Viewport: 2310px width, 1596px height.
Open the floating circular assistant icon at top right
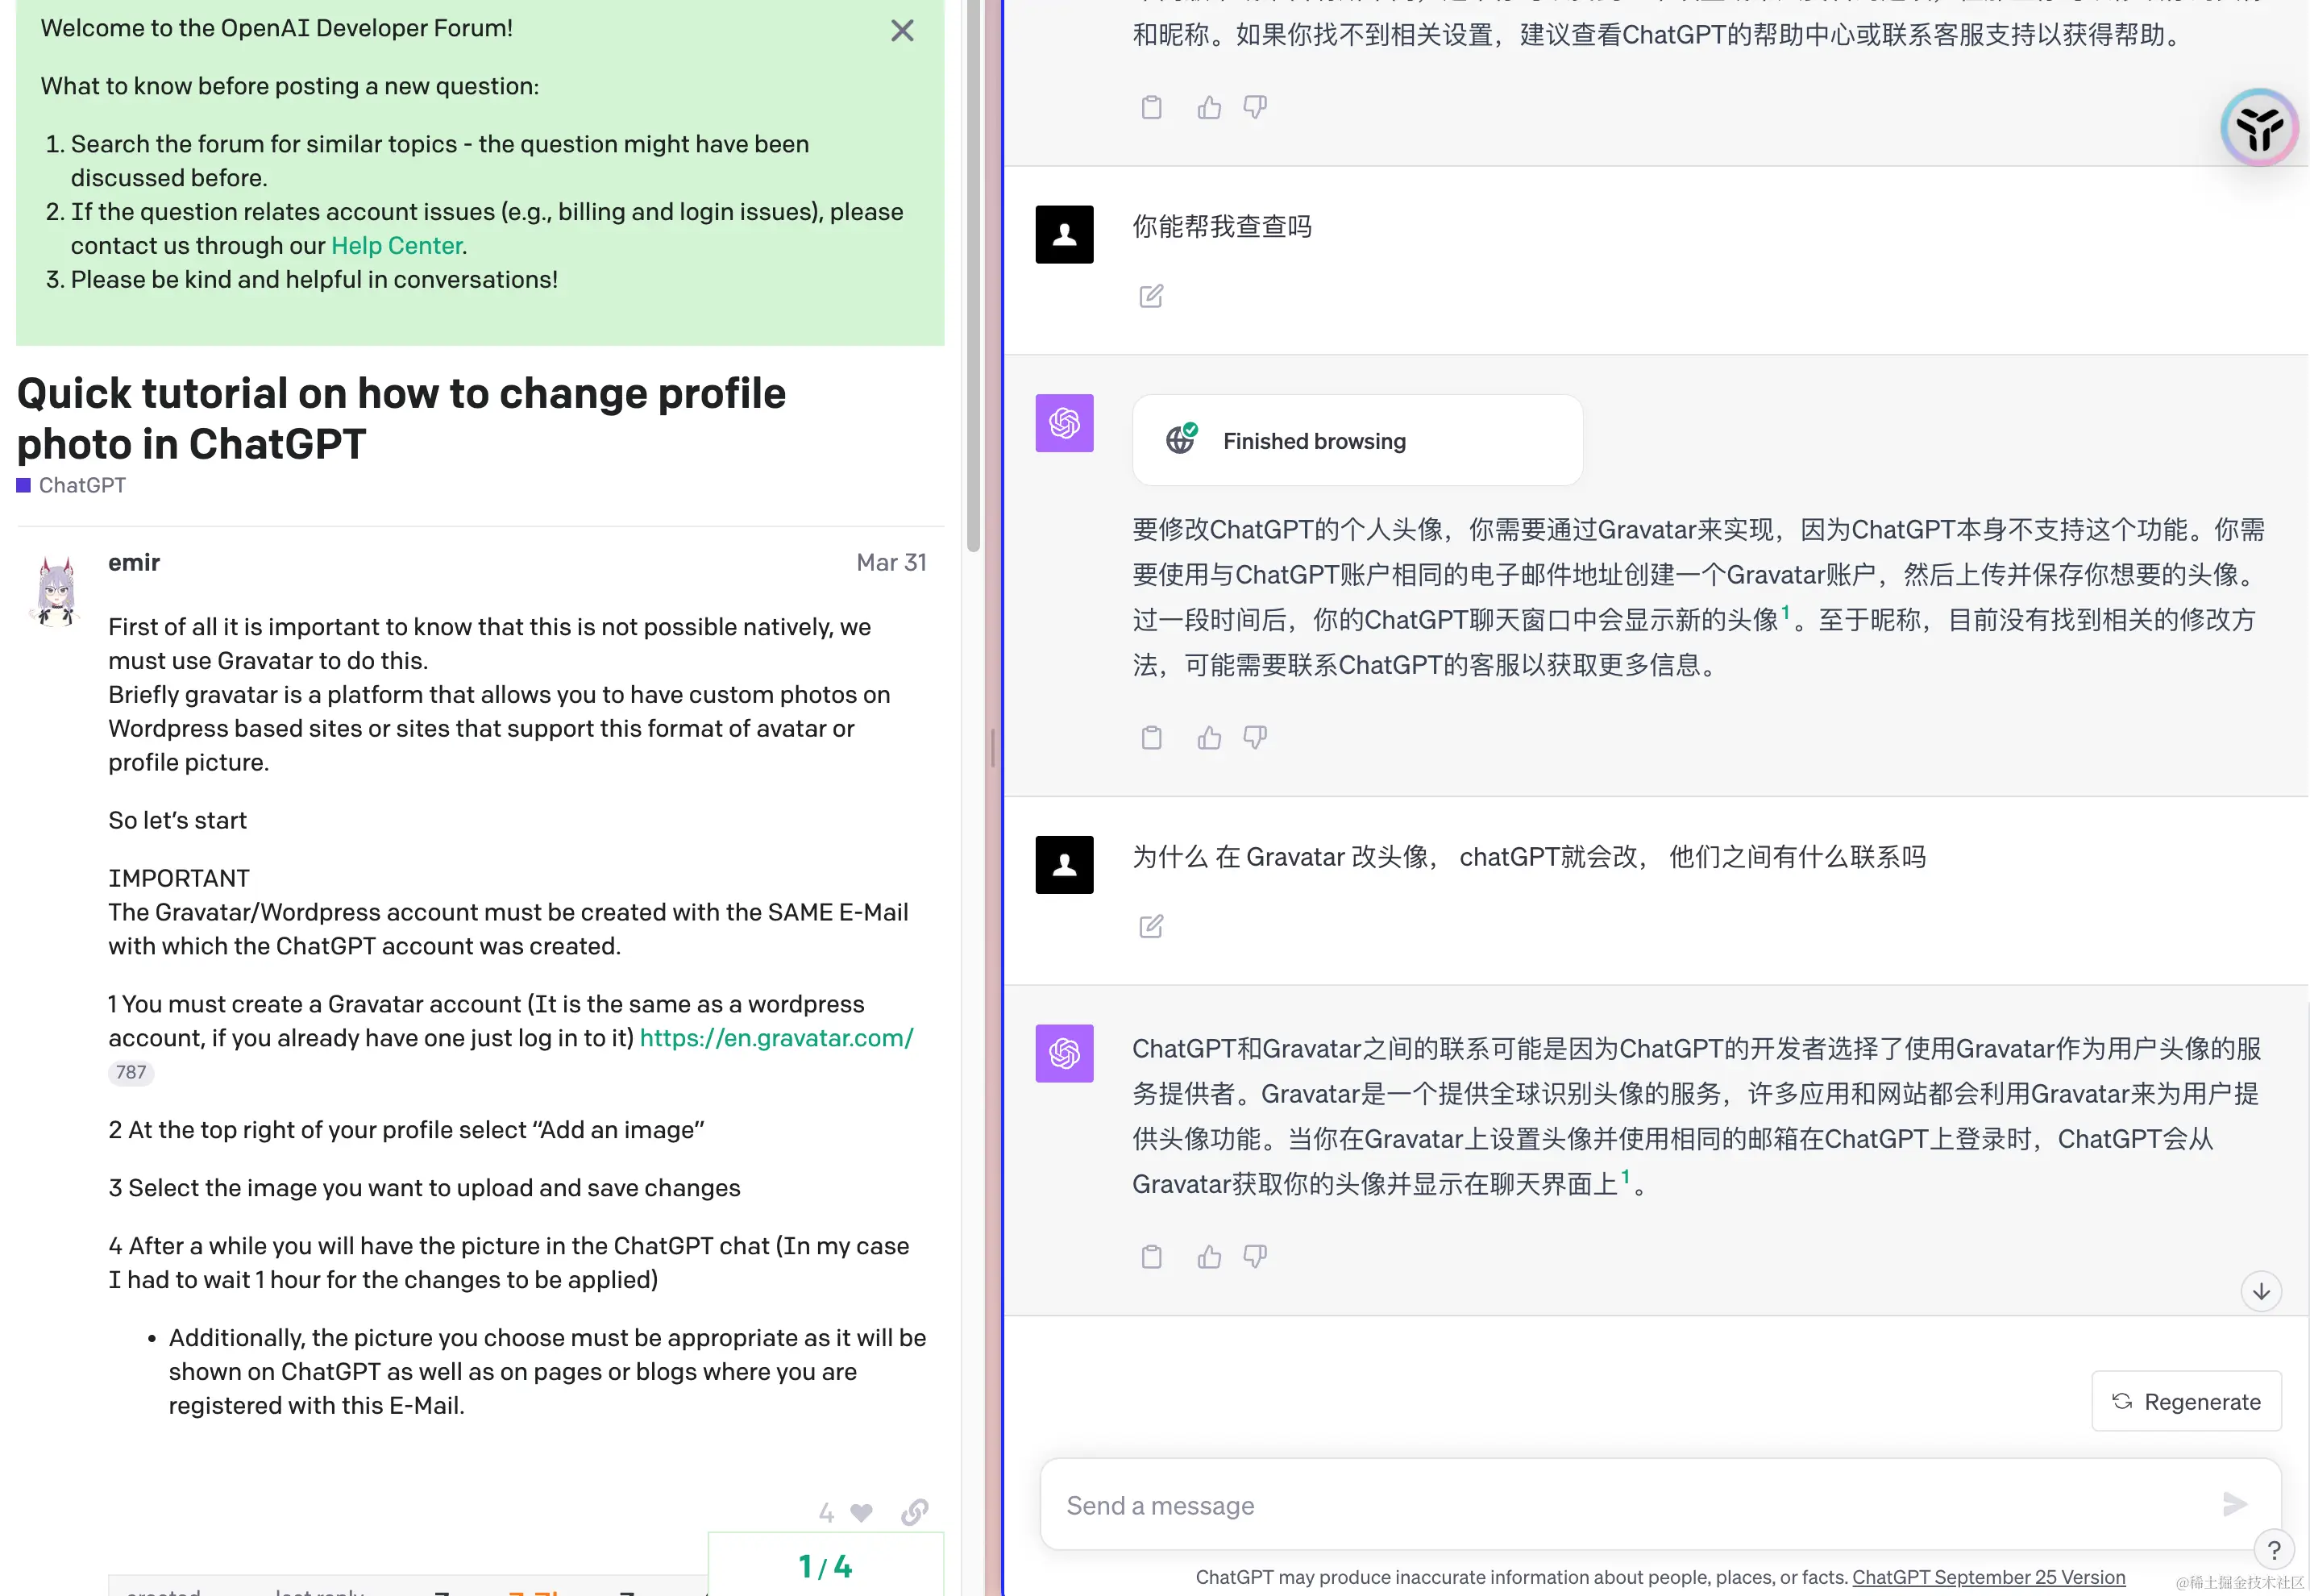coord(2259,128)
